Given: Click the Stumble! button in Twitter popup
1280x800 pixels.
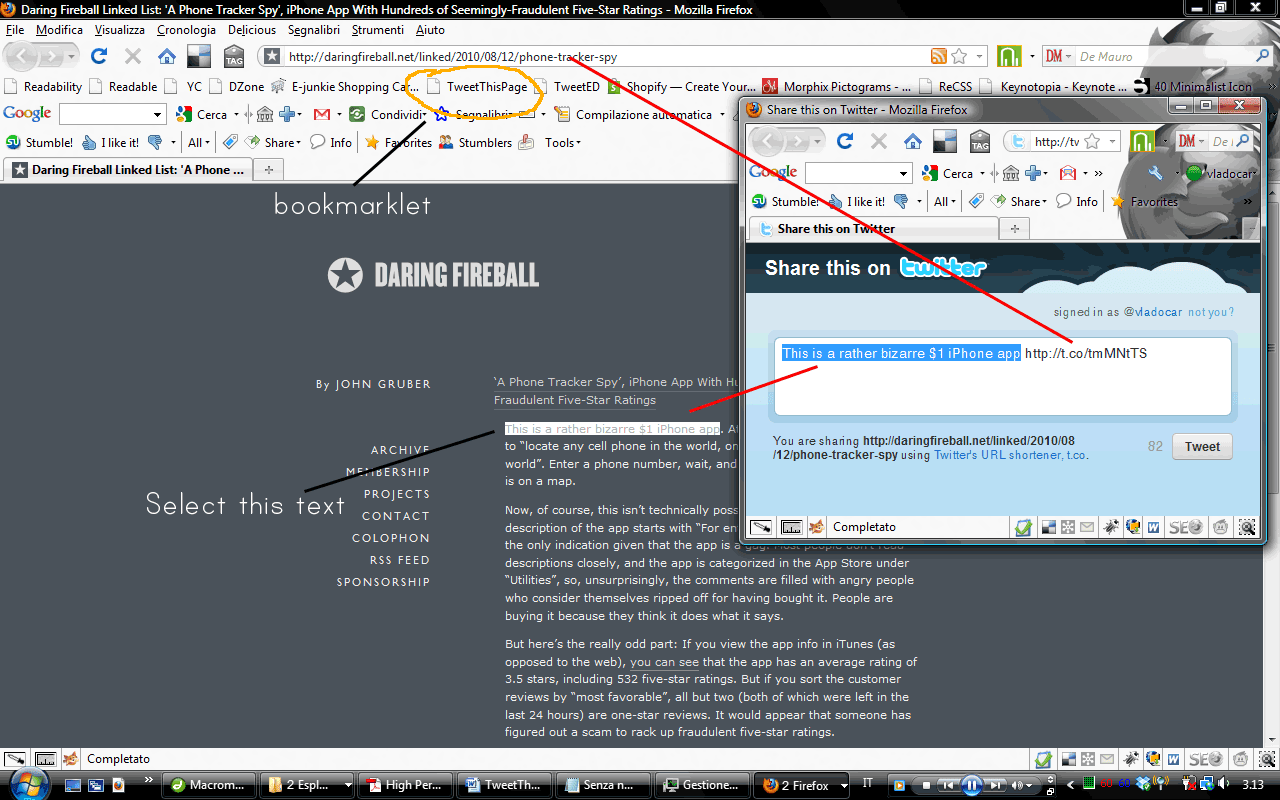Looking at the screenshot, I should coord(785,201).
